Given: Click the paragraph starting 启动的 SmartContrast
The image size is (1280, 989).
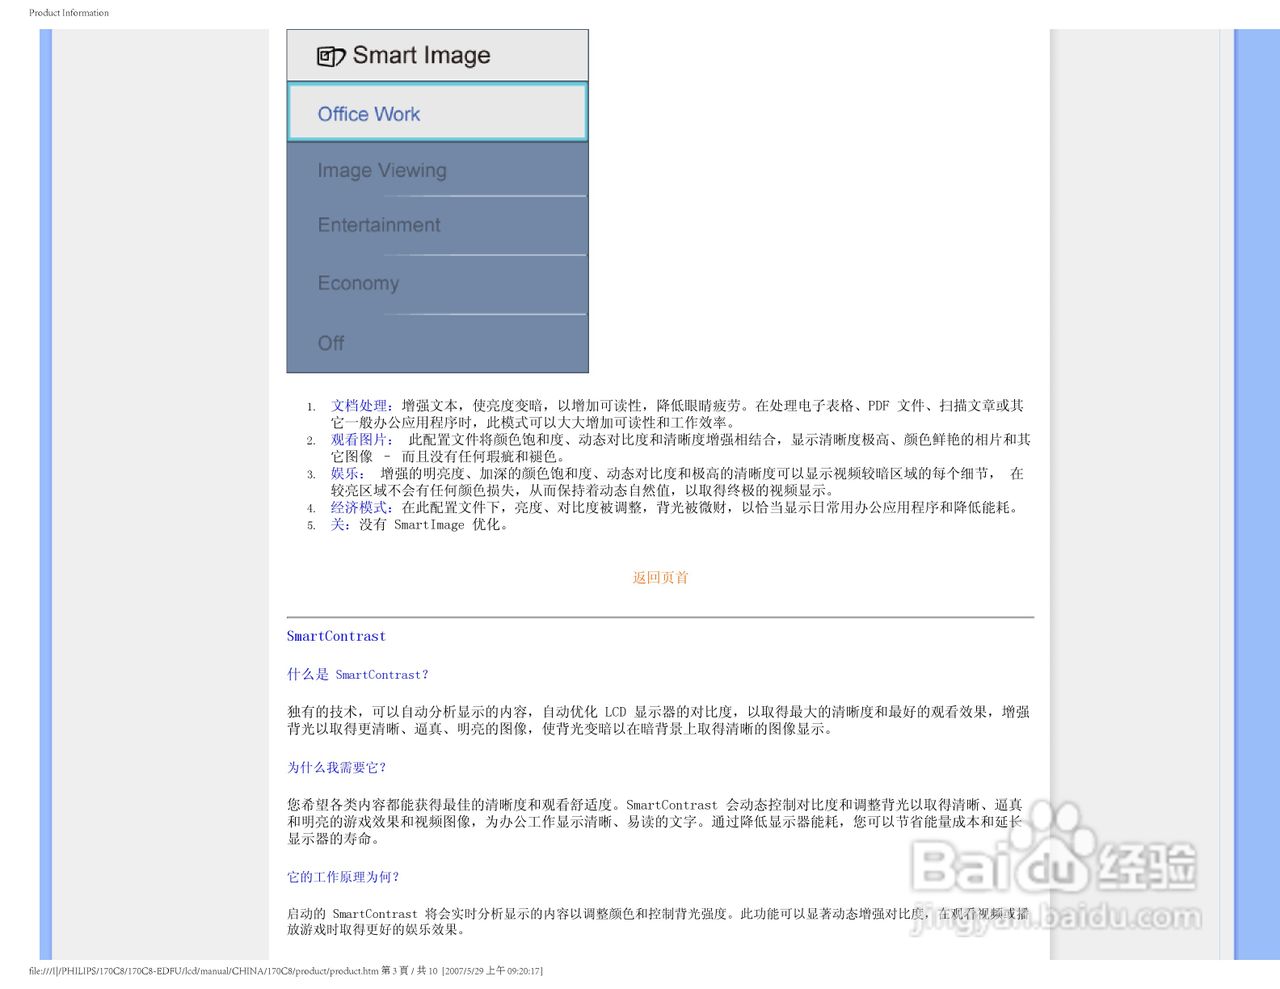Looking at the screenshot, I should coord(657,921).
